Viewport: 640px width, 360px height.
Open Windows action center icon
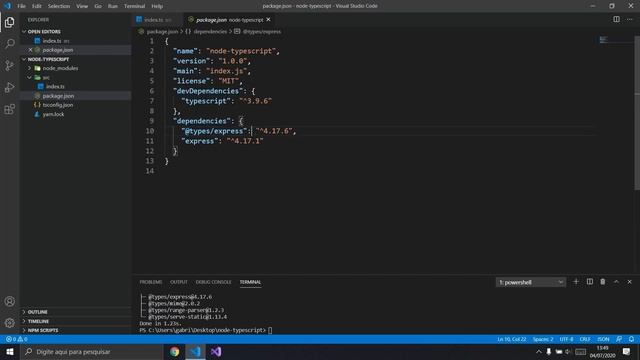click(627, 351)
